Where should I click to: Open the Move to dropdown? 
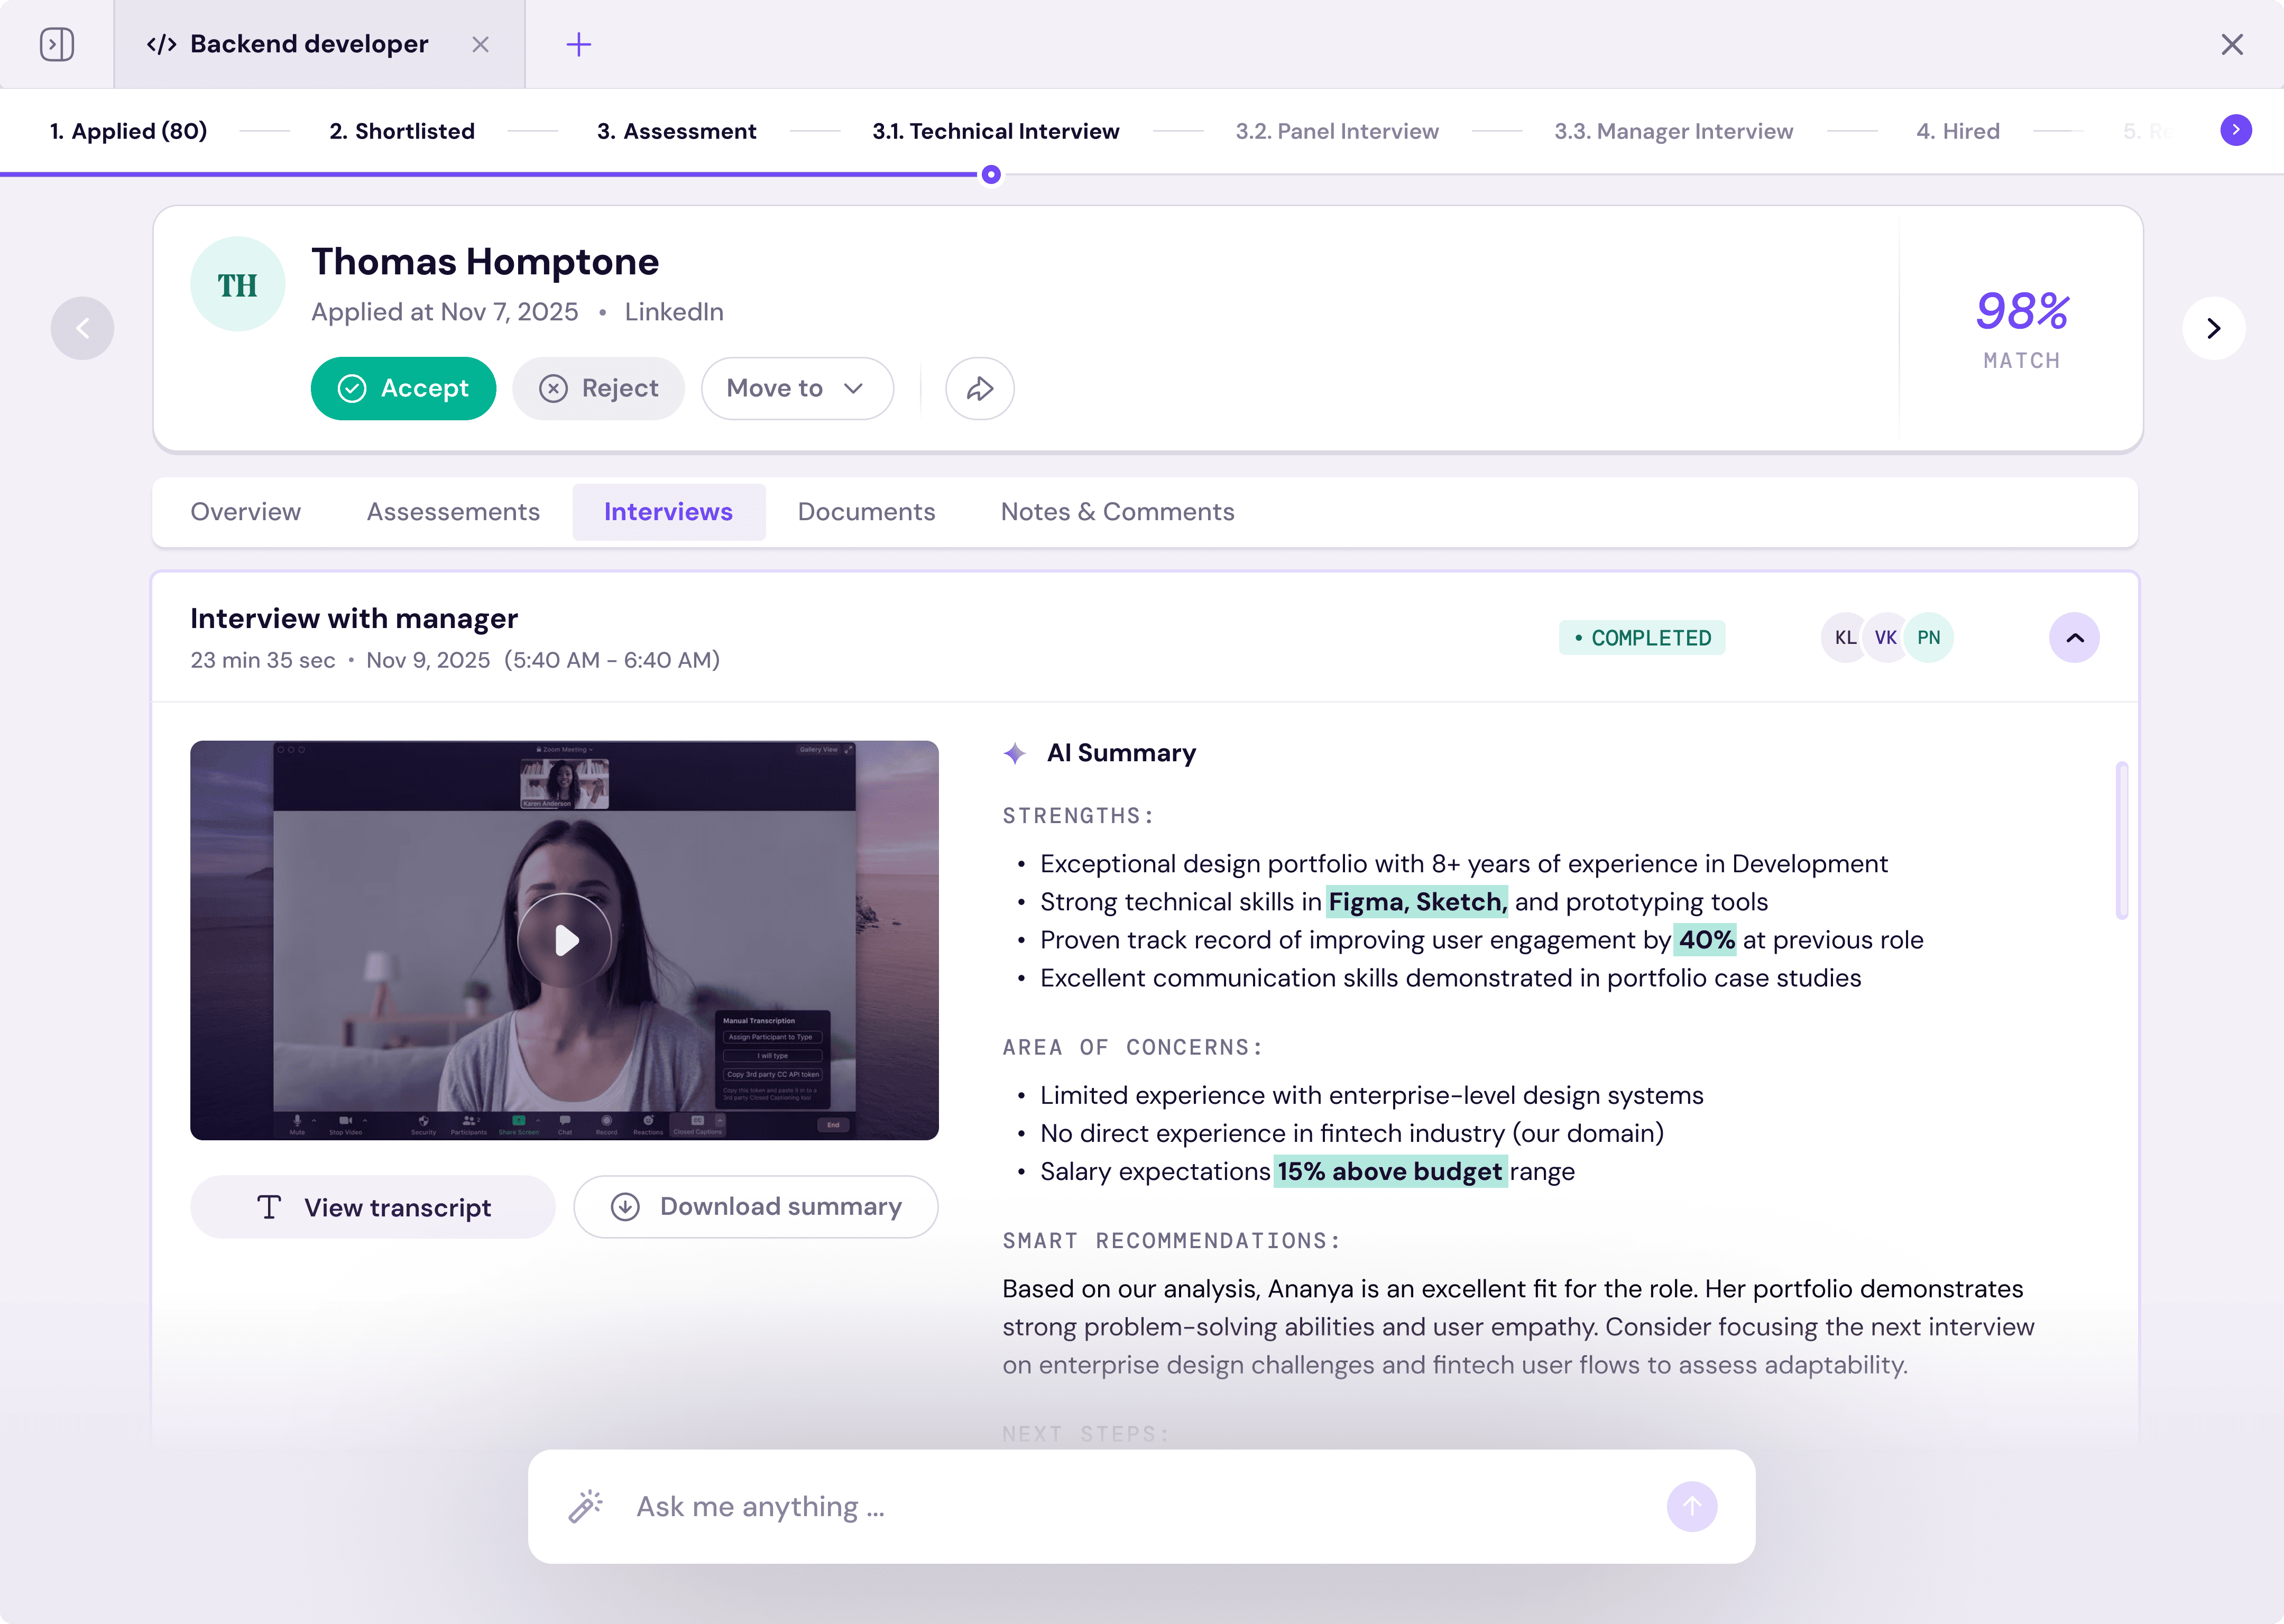click(796, 388)
